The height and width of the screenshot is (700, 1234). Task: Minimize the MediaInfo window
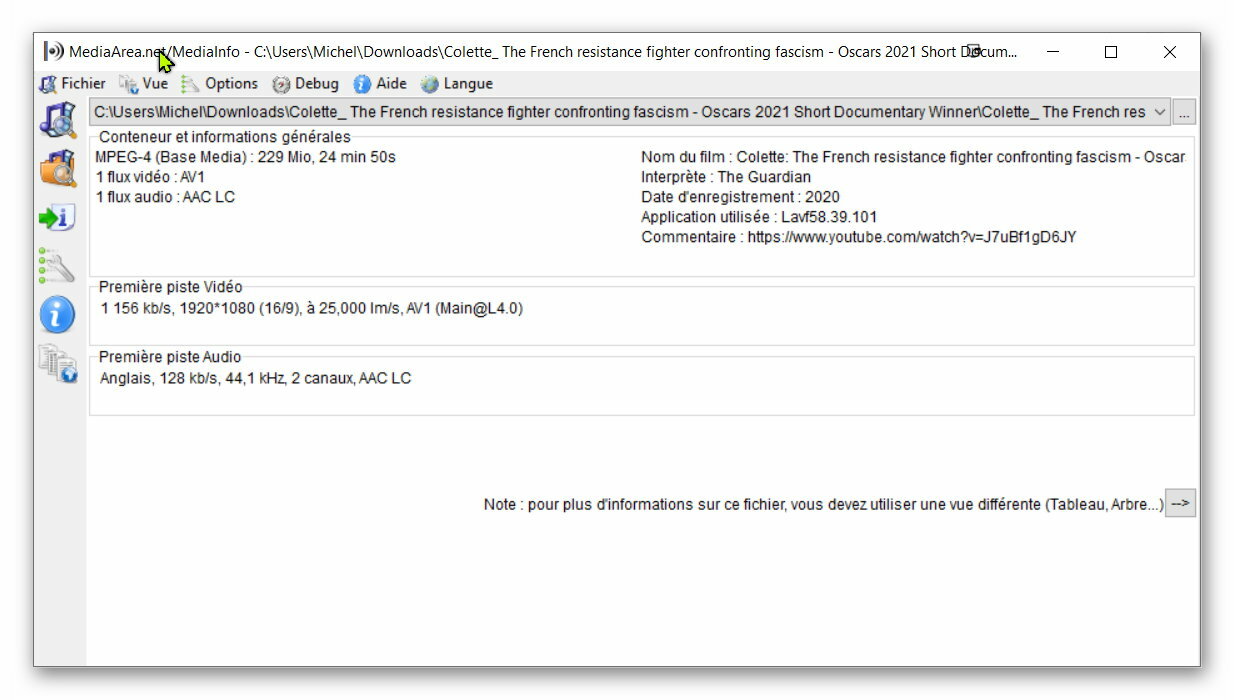tap(1052, 52)
